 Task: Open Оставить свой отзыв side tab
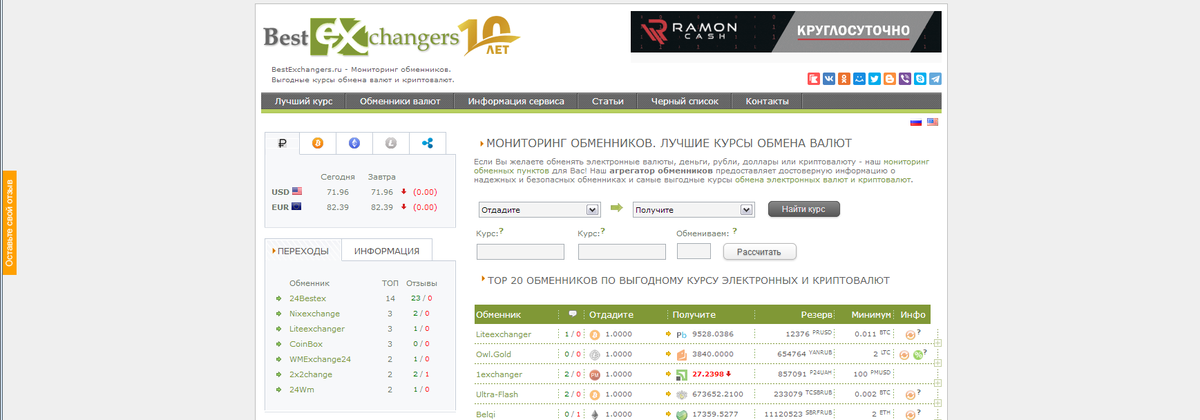pos(10,223)
